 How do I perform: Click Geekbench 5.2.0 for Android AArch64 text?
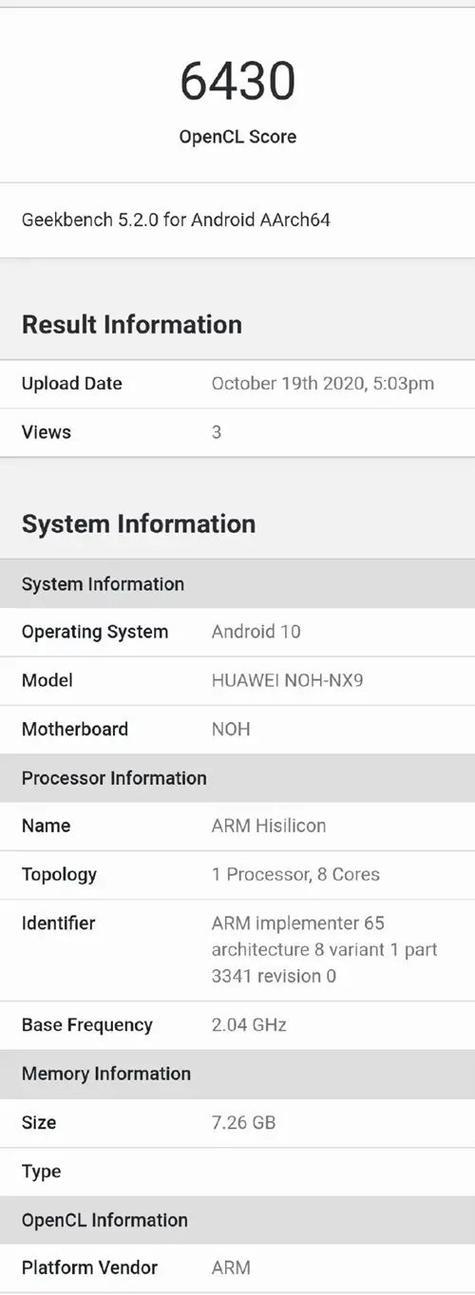tap(176, 219)
